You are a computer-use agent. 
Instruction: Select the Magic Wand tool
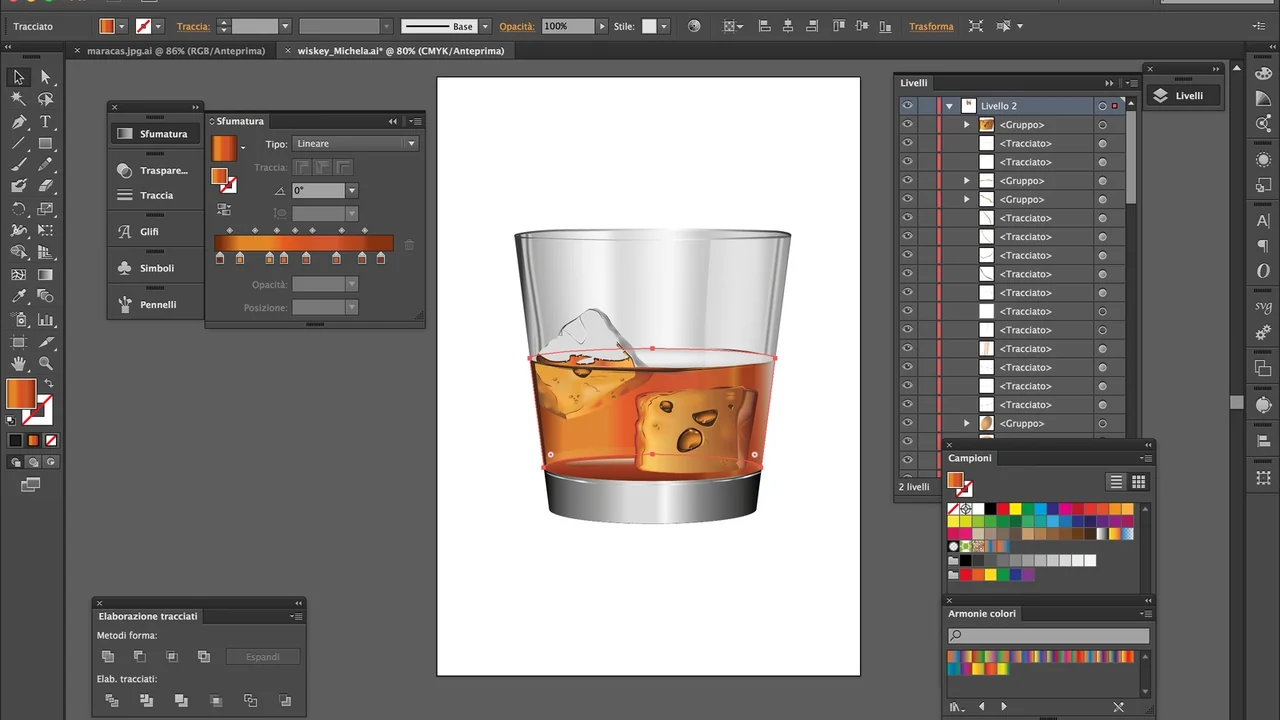[19, 99]
